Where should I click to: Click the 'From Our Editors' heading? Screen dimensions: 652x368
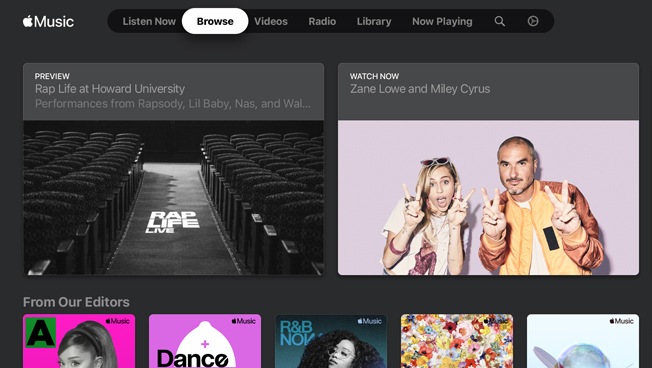76,302
